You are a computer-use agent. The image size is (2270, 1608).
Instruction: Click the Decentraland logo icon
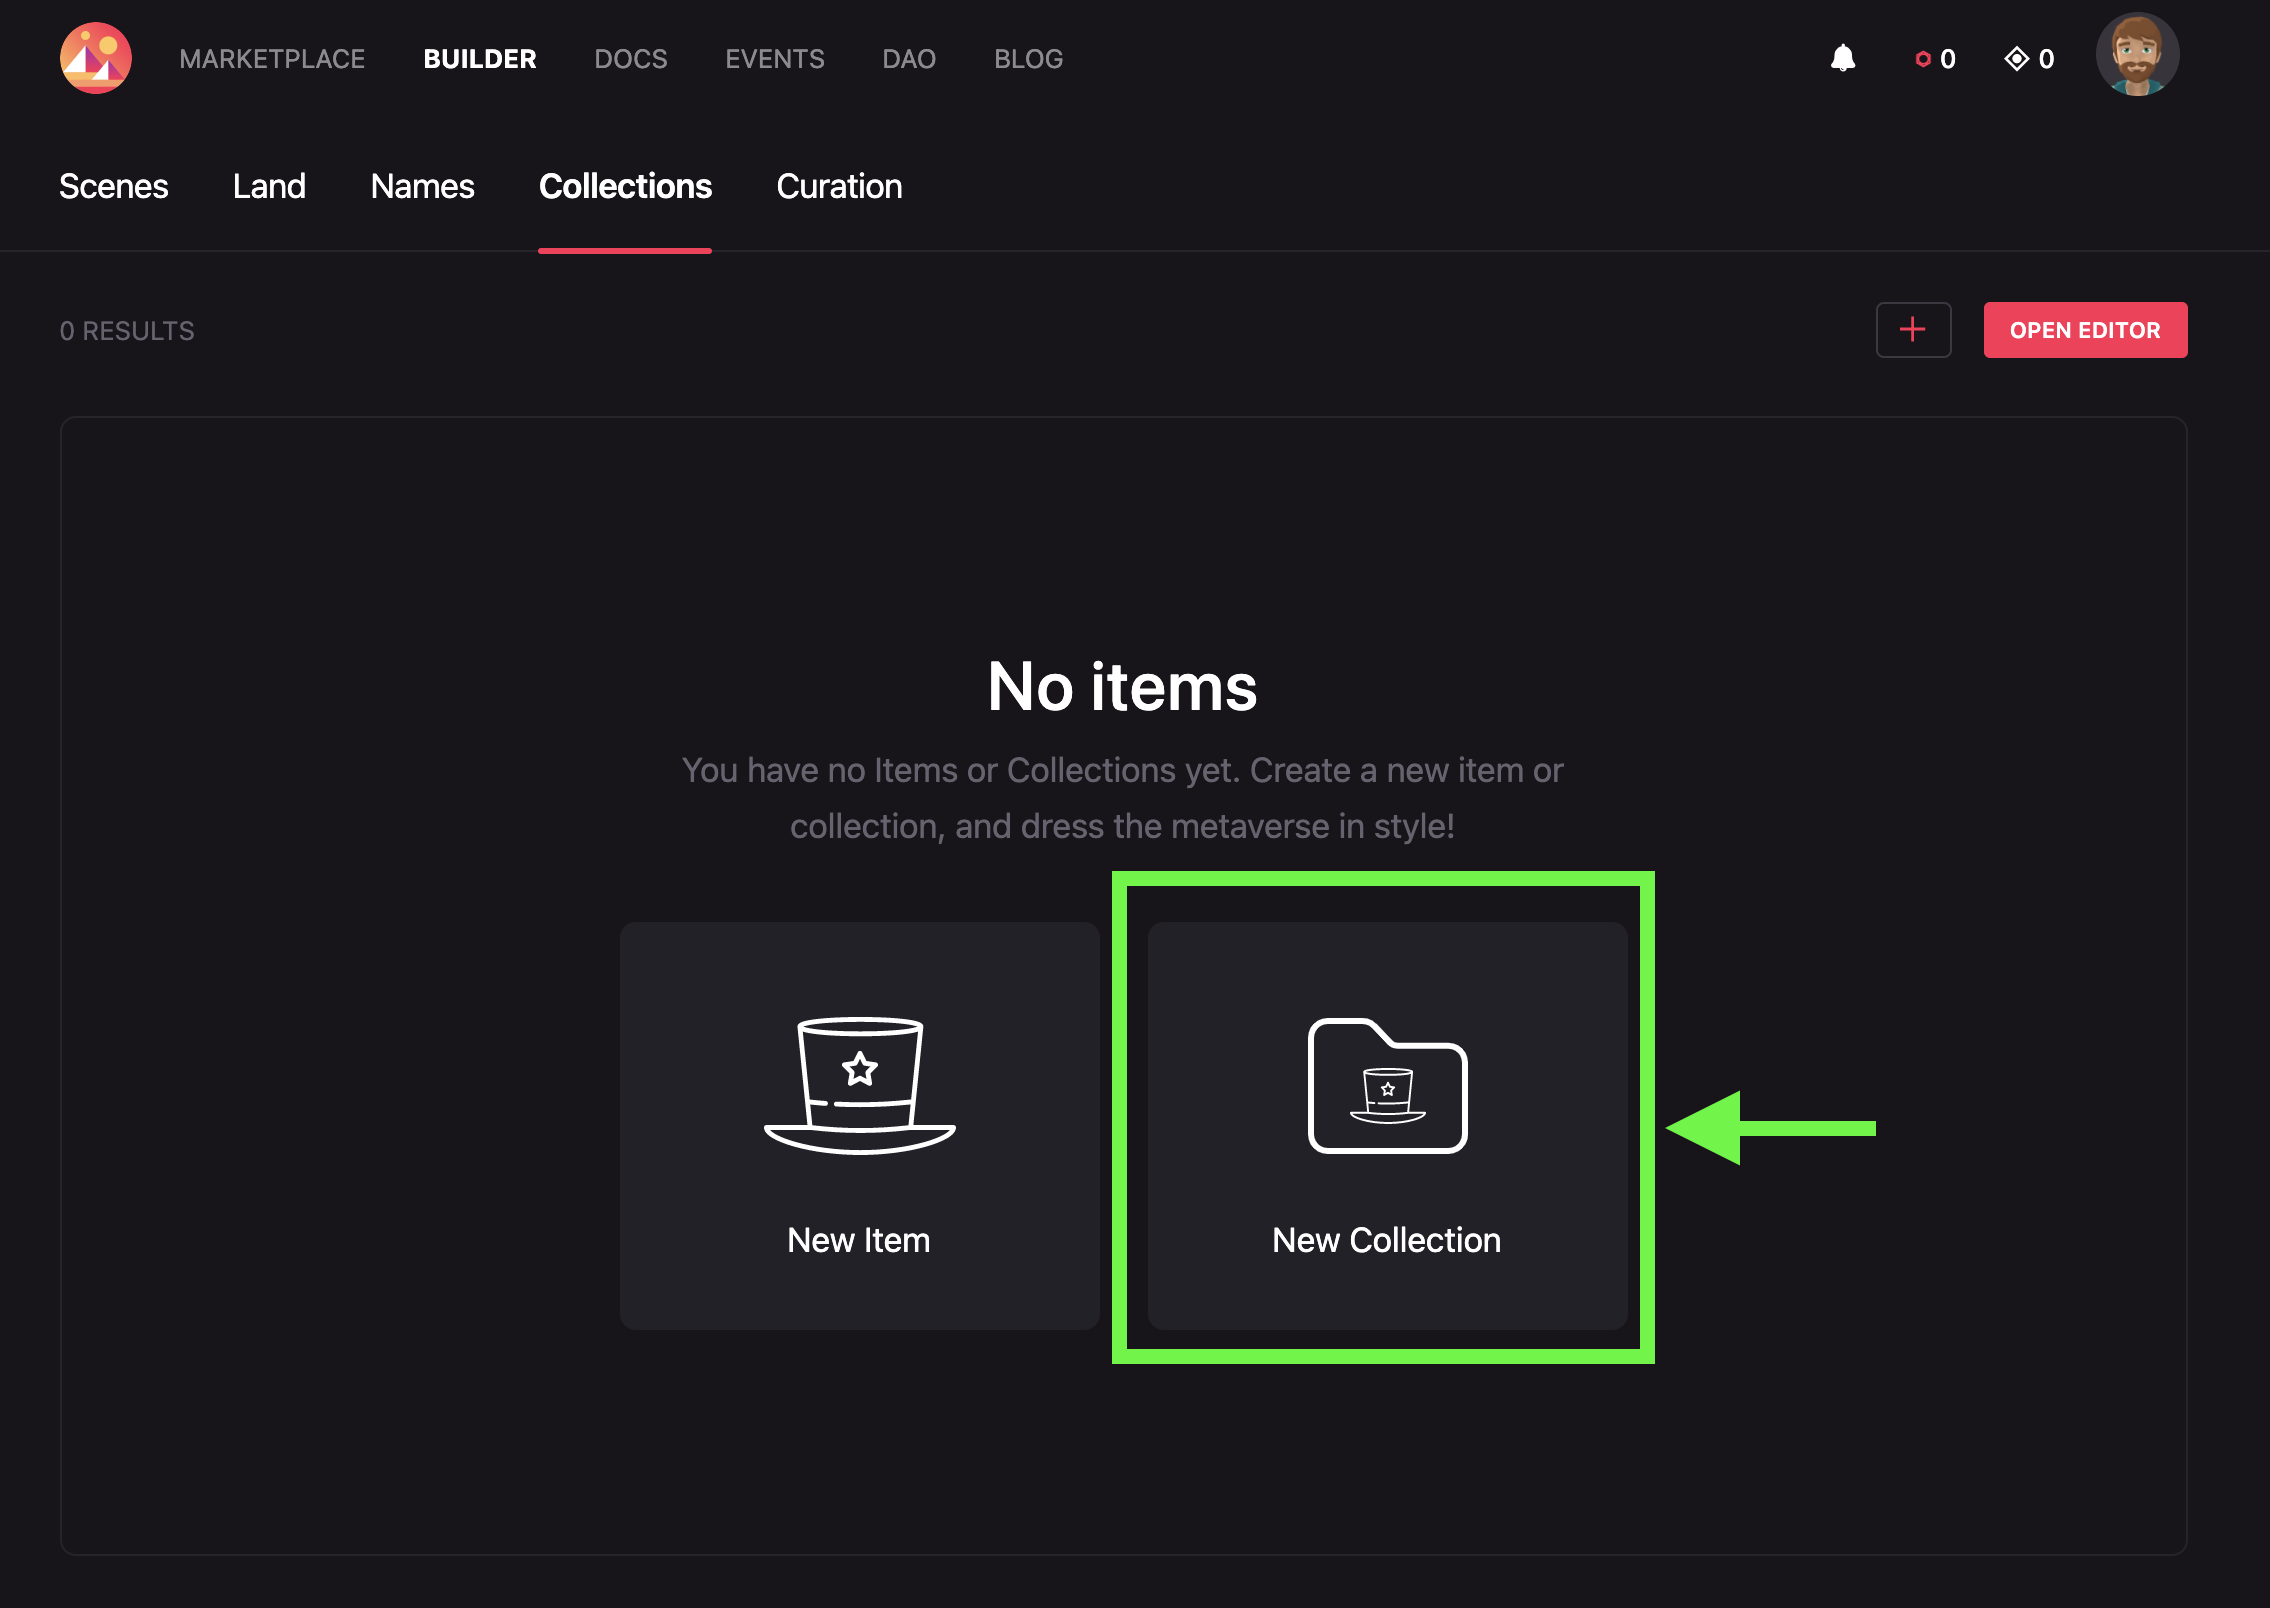pyautogui.click(x=95, y=58)
